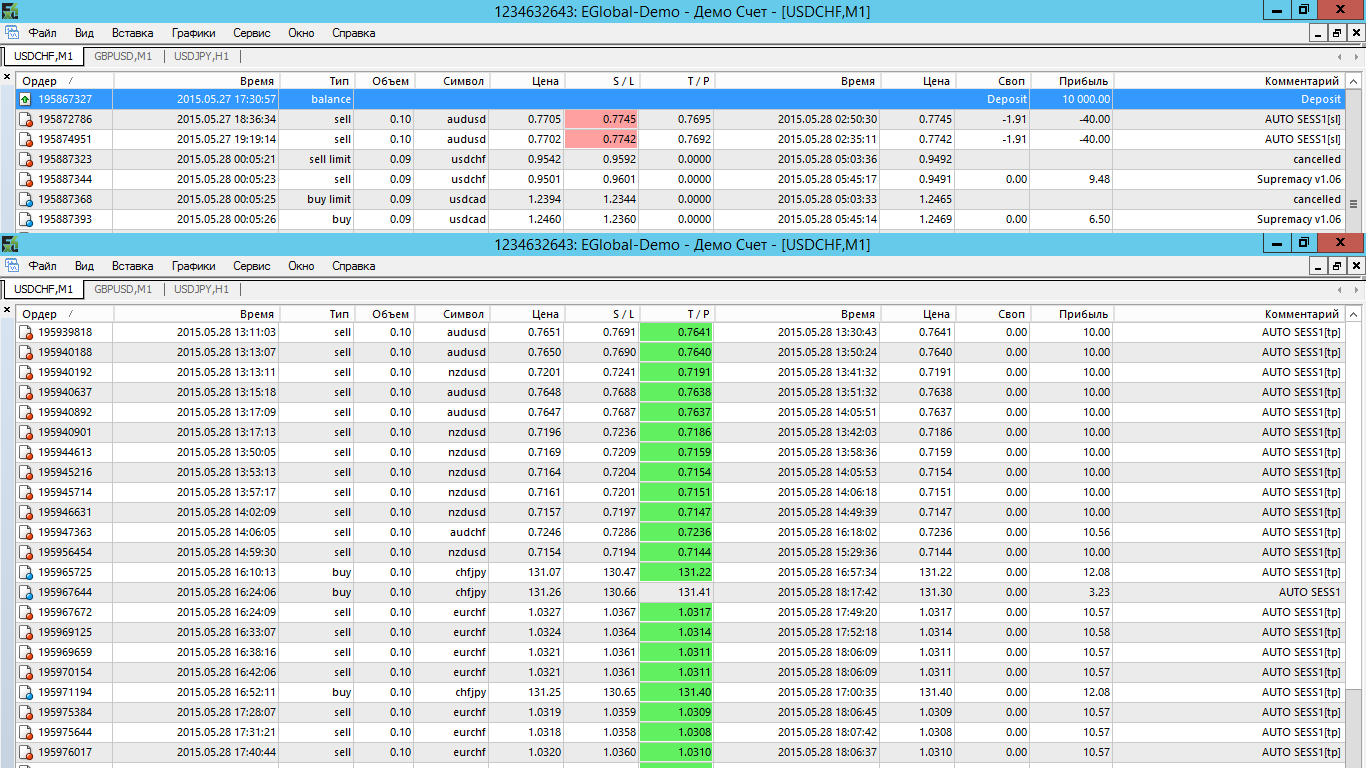Sort by the Объем column in lower window
Screen dimensions: 1366x768
click(385, 314)
